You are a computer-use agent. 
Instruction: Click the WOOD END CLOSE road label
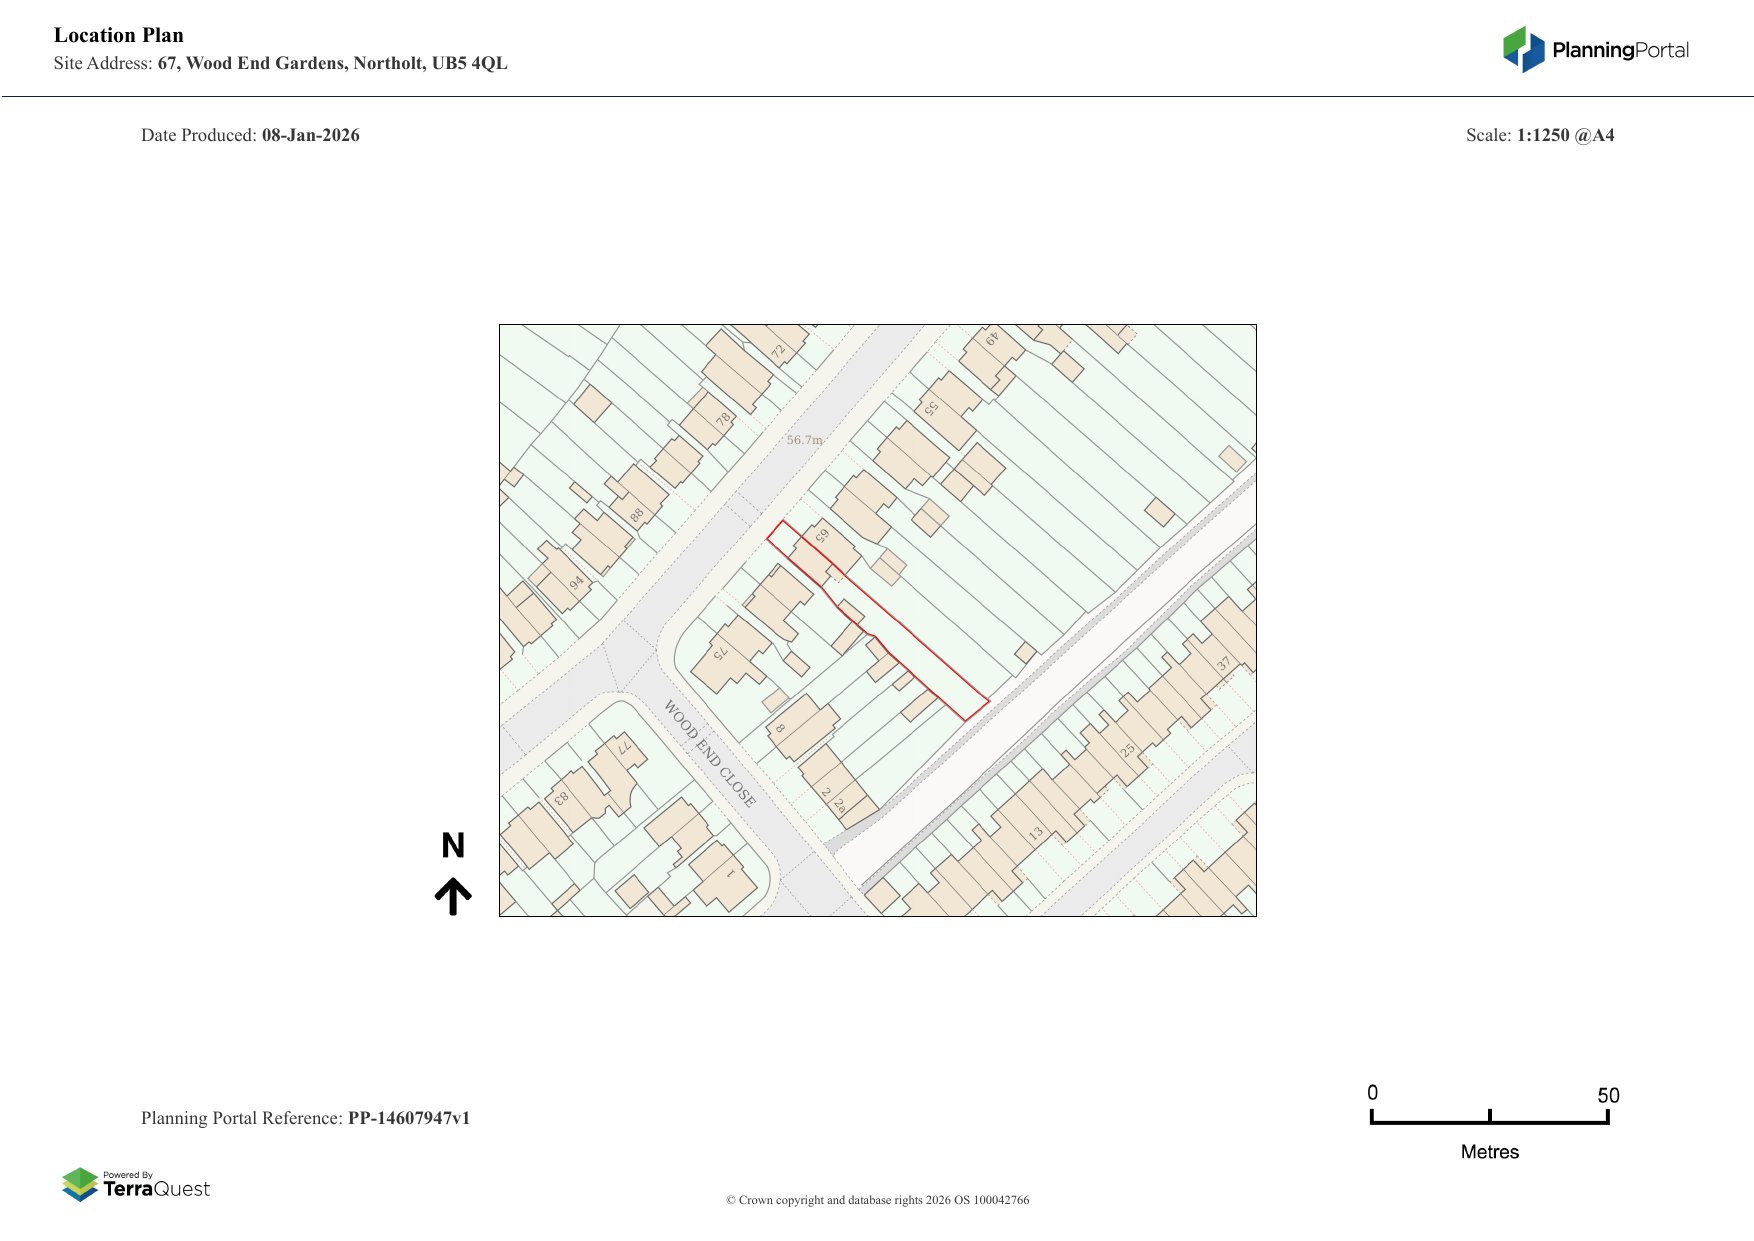click(x=710, y=753)
